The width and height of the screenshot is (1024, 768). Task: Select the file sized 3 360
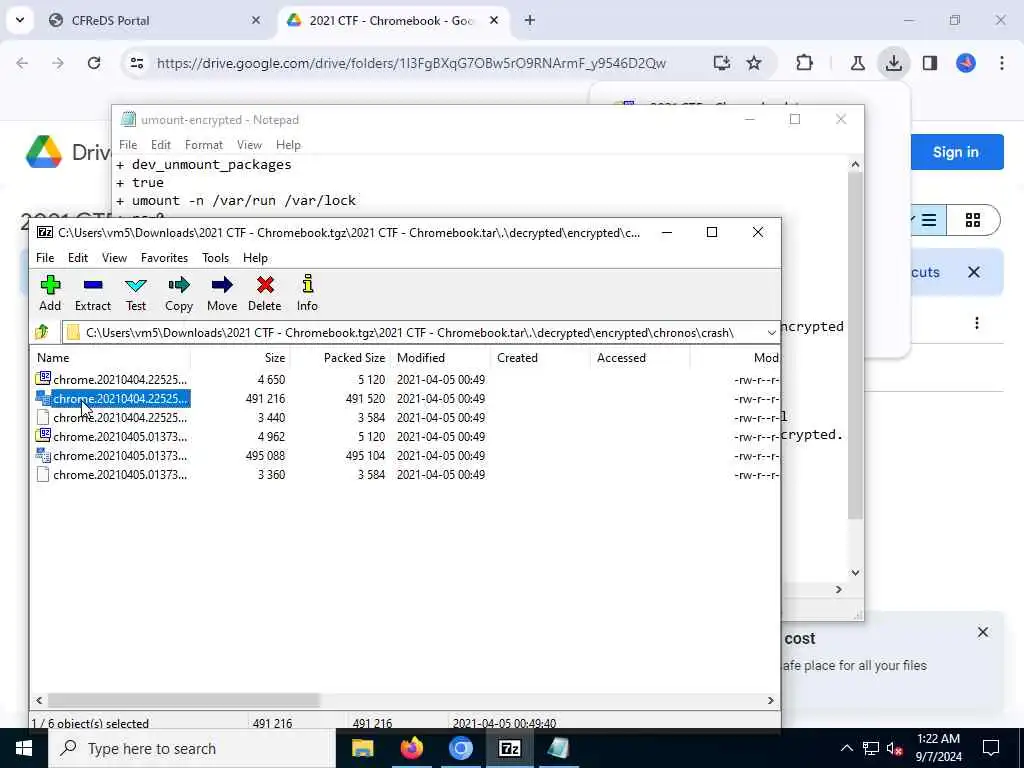(120, 475)
